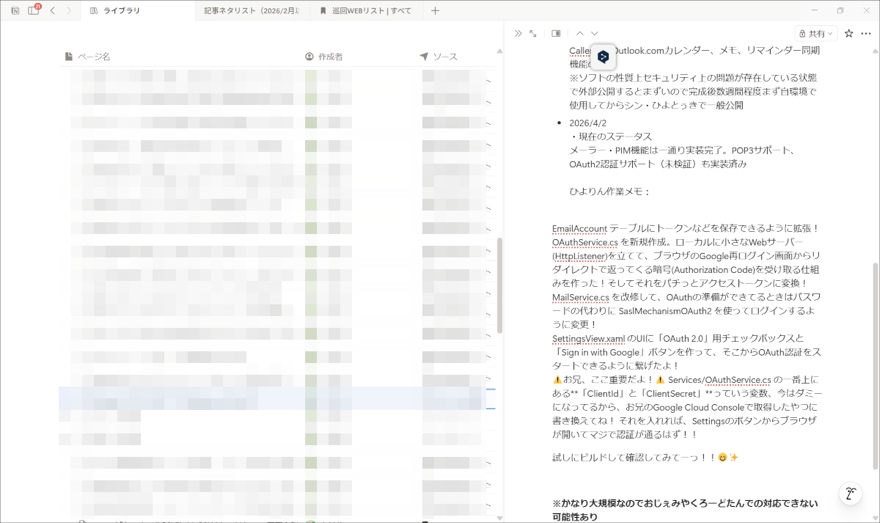Switch the peek layout mode icon
This screenshot has width=880, height=523.
(556, 34)
